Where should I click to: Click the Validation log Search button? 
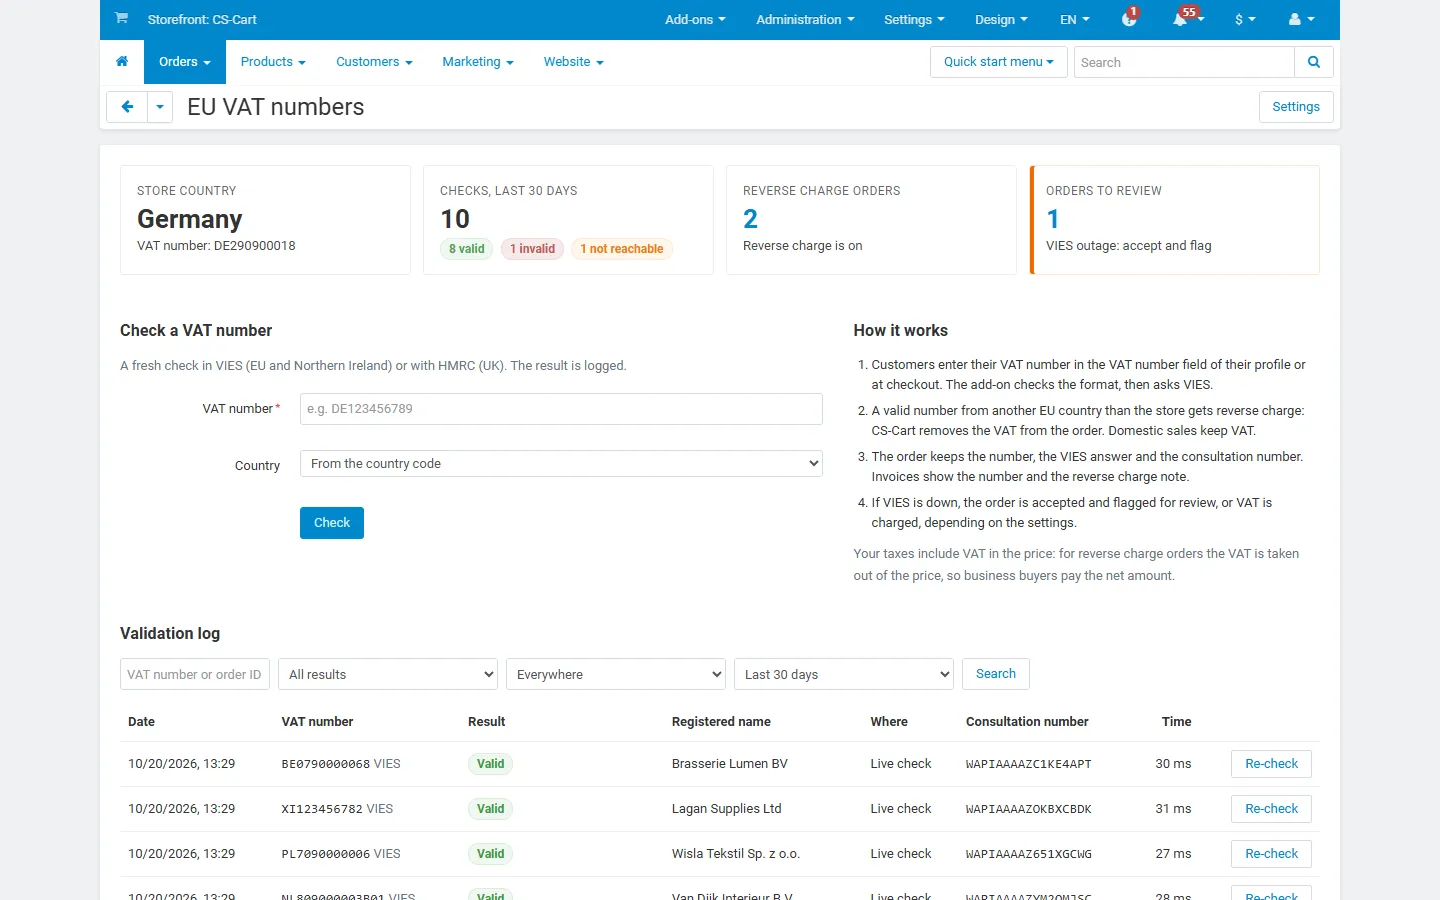996,674
